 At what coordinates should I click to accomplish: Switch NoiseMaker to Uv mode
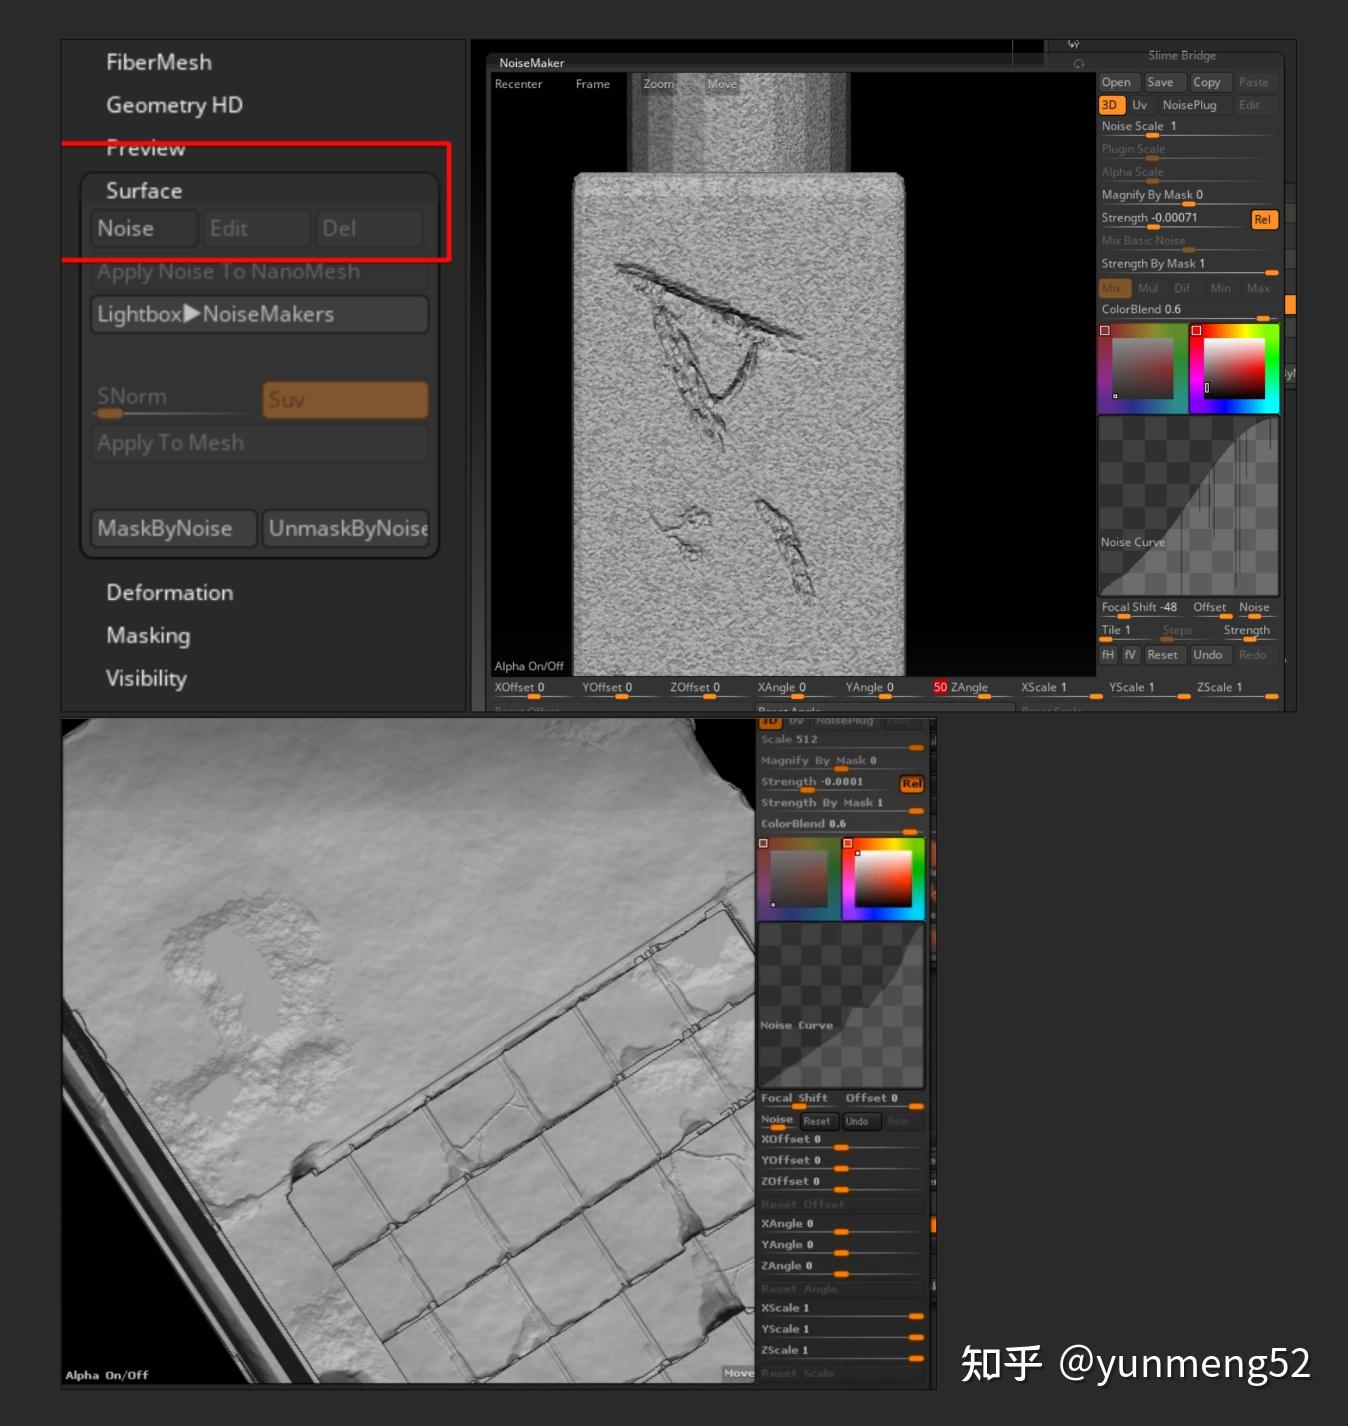click(x=1140, y=105)
